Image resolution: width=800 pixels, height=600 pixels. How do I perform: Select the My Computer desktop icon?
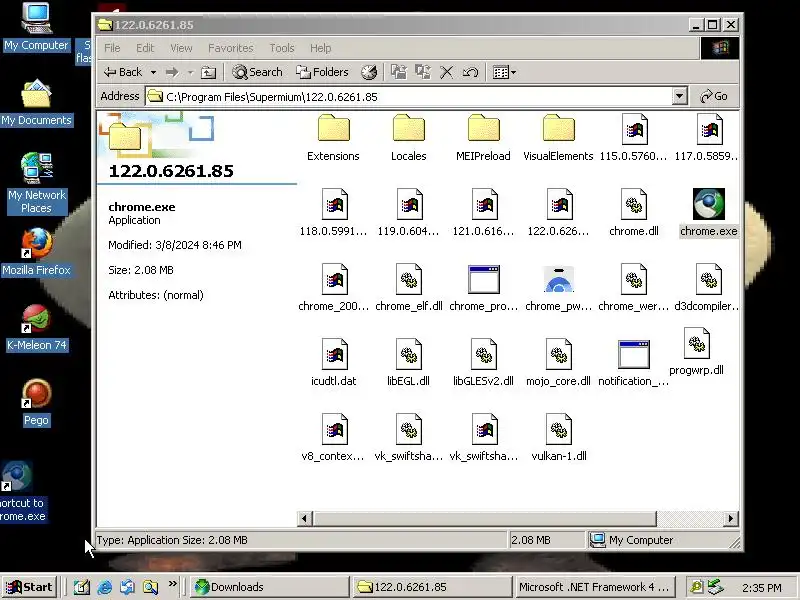click(x=36, y=27)
